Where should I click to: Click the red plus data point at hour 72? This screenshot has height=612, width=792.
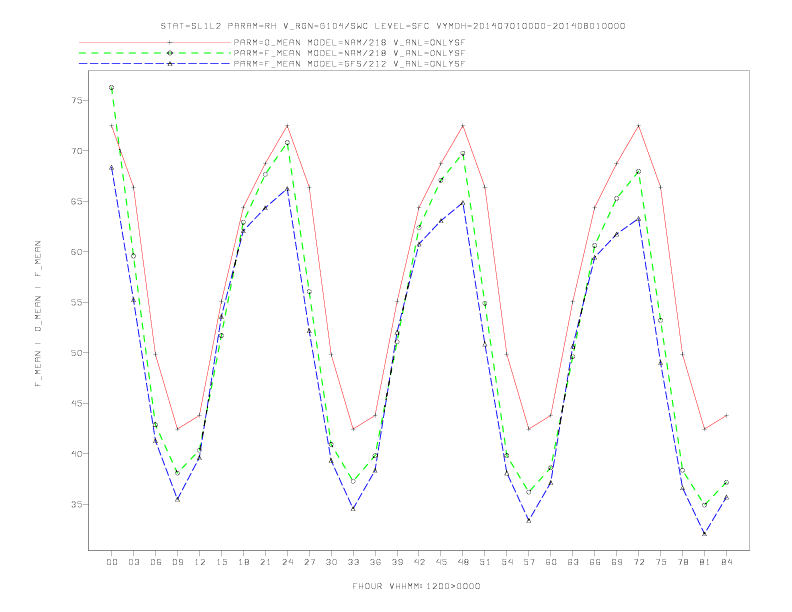point(638,126)
